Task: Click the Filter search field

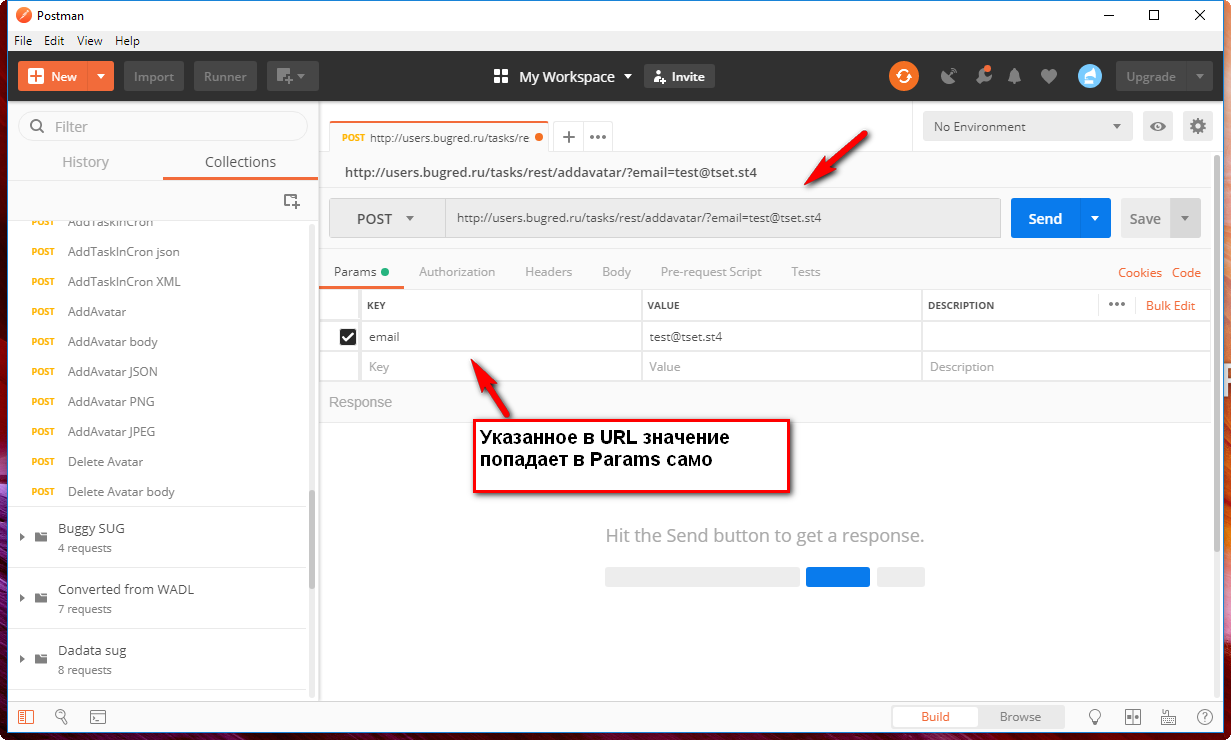Action: pyautogui.click(x=163, y=126)
